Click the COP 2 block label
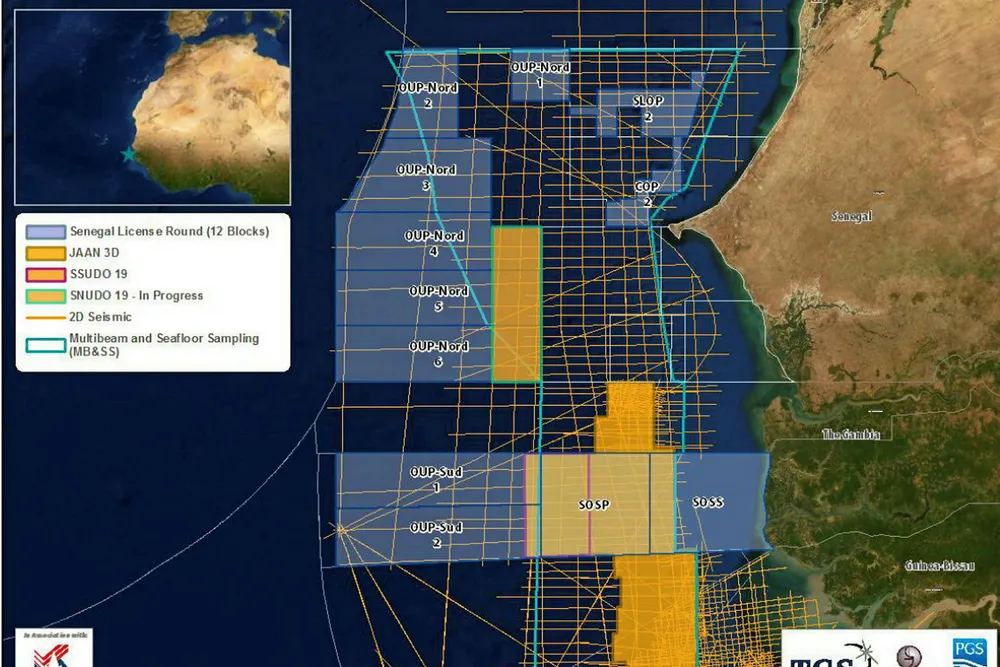Image resolution: width=1000 pixels, height=667 pixels. tap(647, 194)
